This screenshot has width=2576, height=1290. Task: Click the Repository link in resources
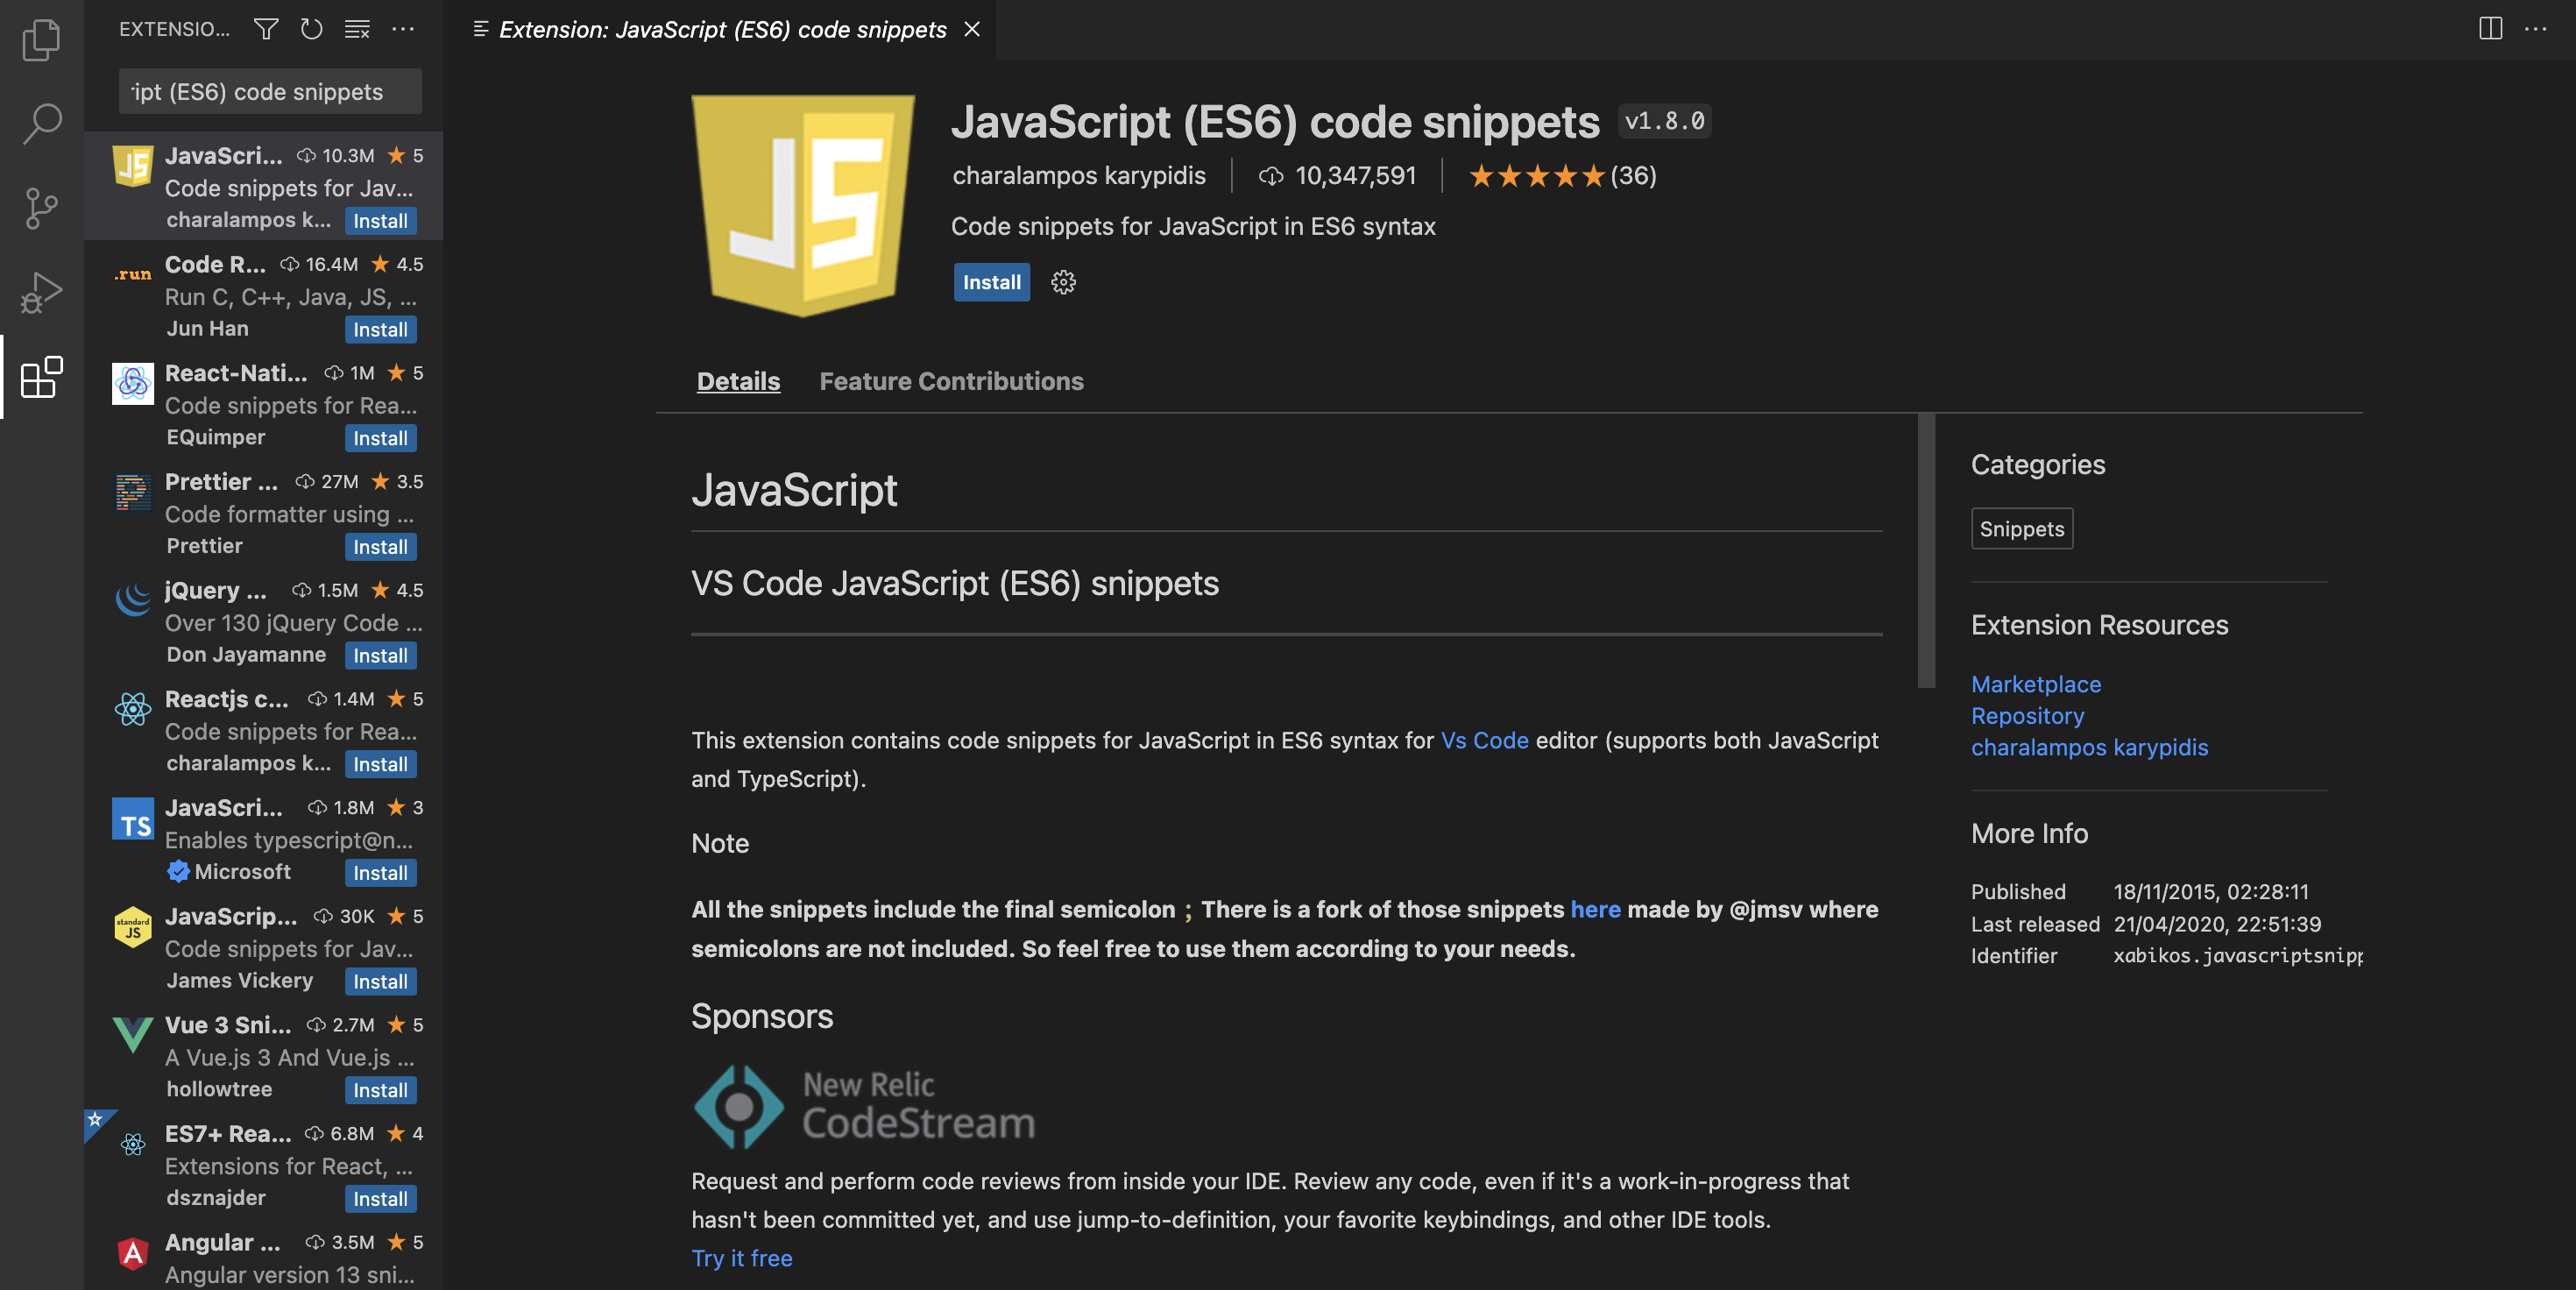coord(2027,714)
